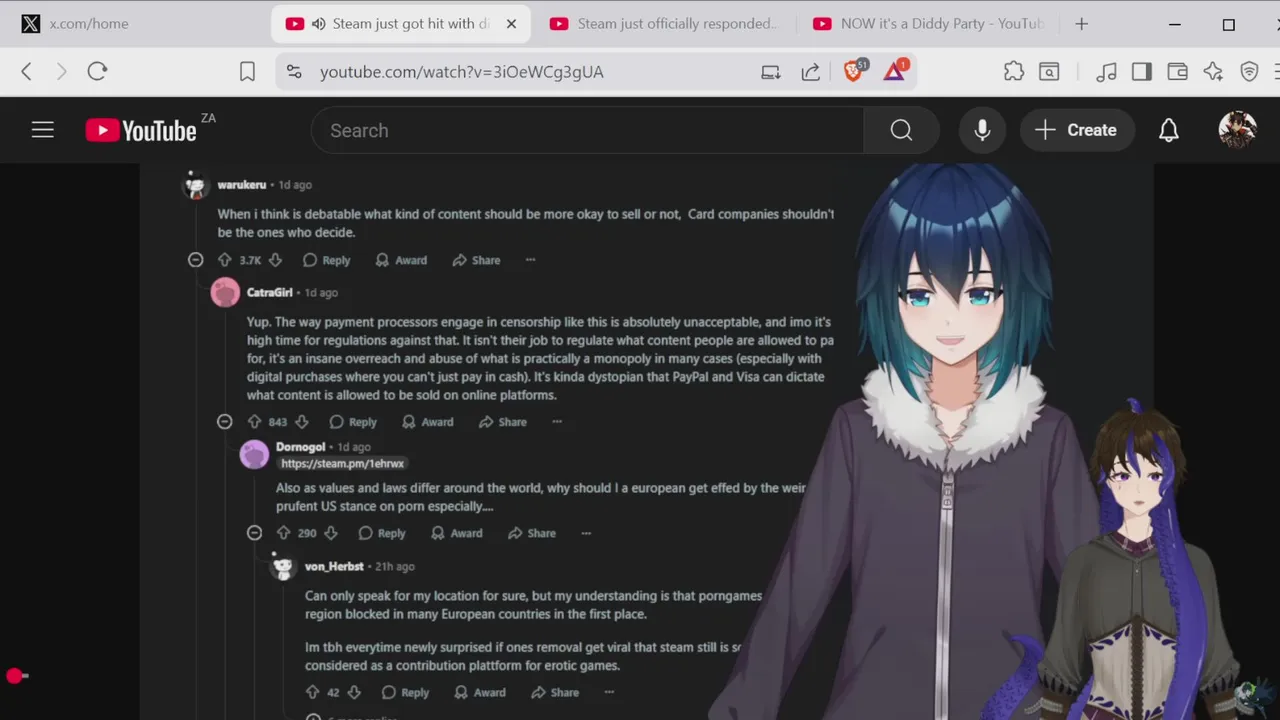Open the Brave Wallet icon
The height and width of the screenshot is (720, 1280).
[x=1177, y=71]
